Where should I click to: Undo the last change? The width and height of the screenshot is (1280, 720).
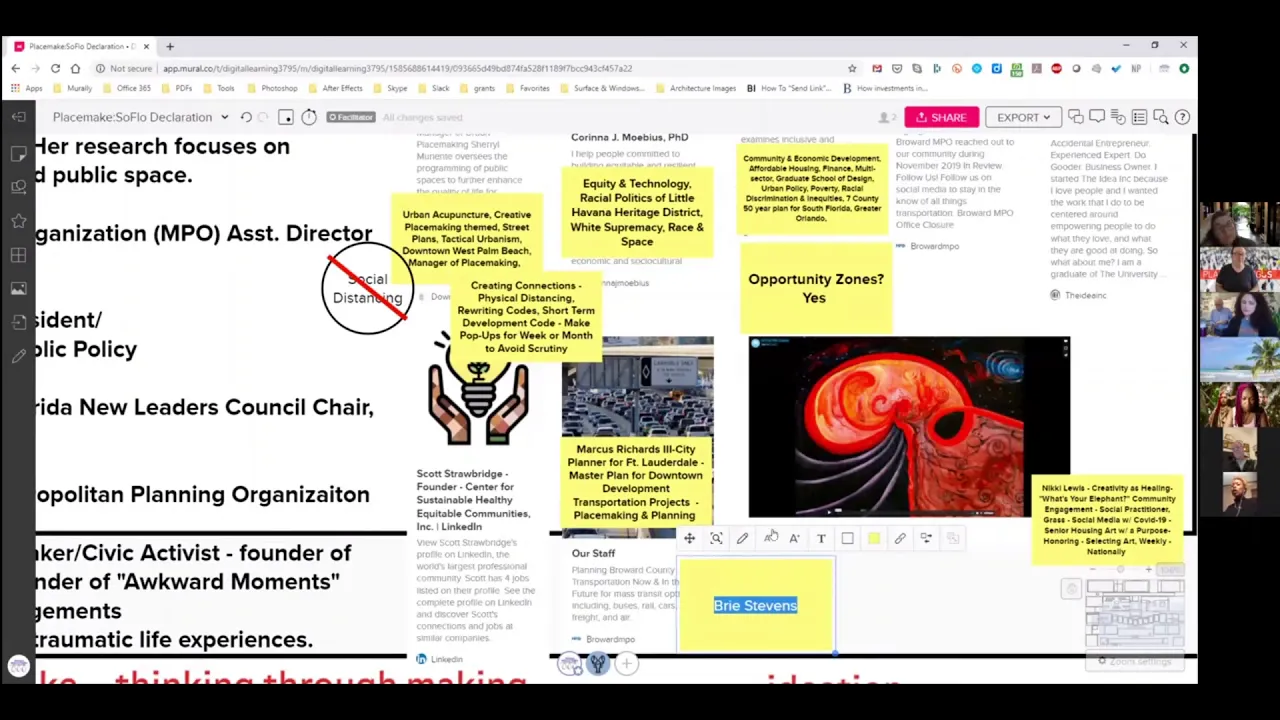click(x=246, y=117)
